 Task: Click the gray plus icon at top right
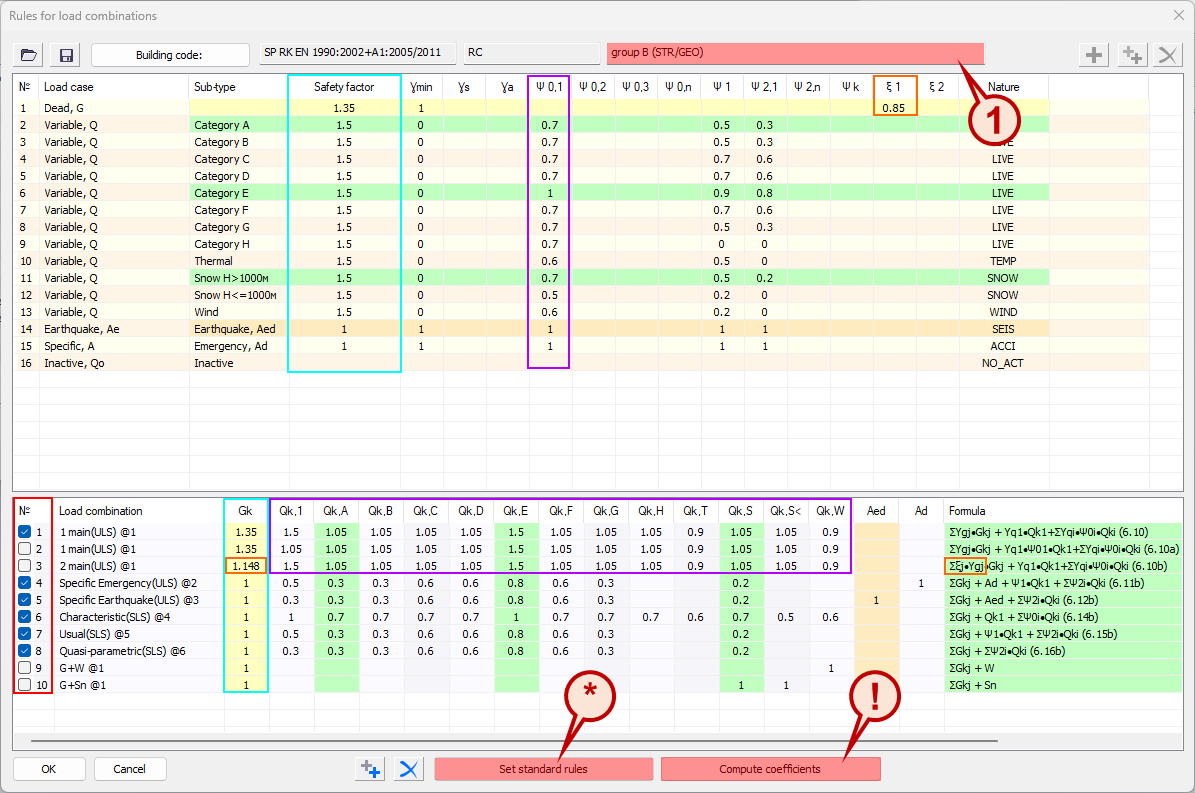click(1096, 55)
